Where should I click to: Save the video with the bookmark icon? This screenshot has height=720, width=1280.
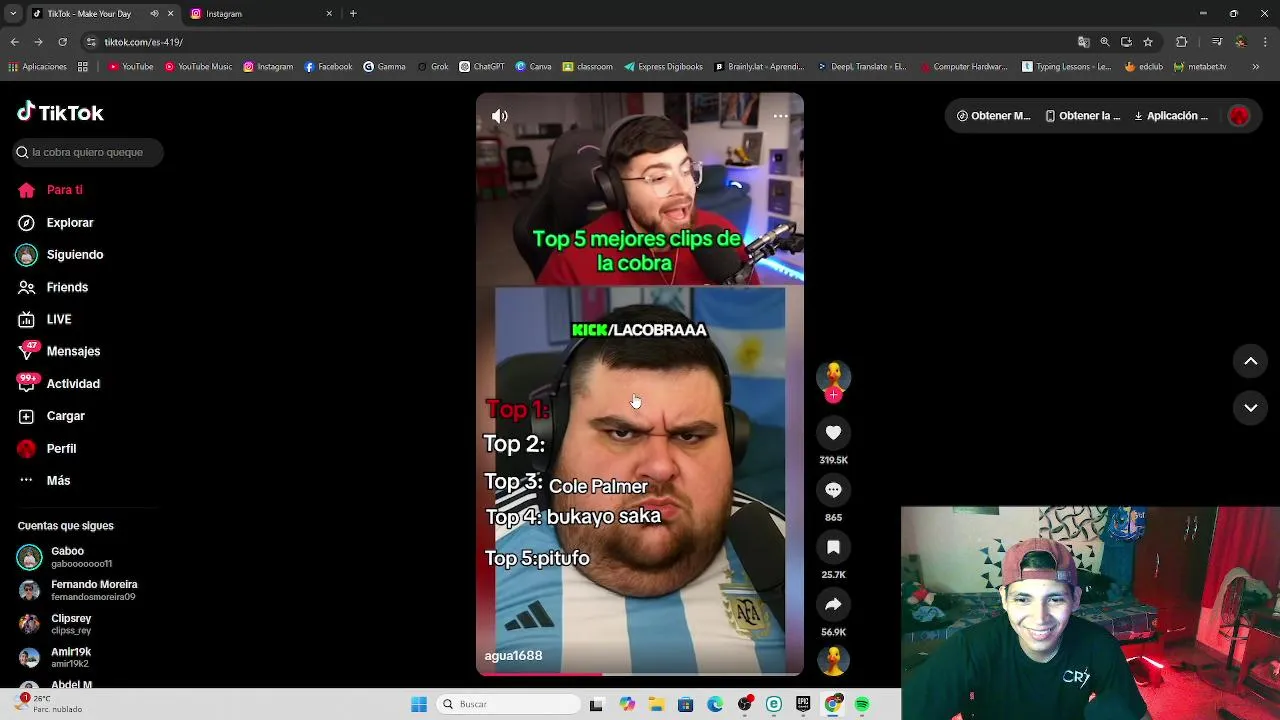[x=833, y=547]
